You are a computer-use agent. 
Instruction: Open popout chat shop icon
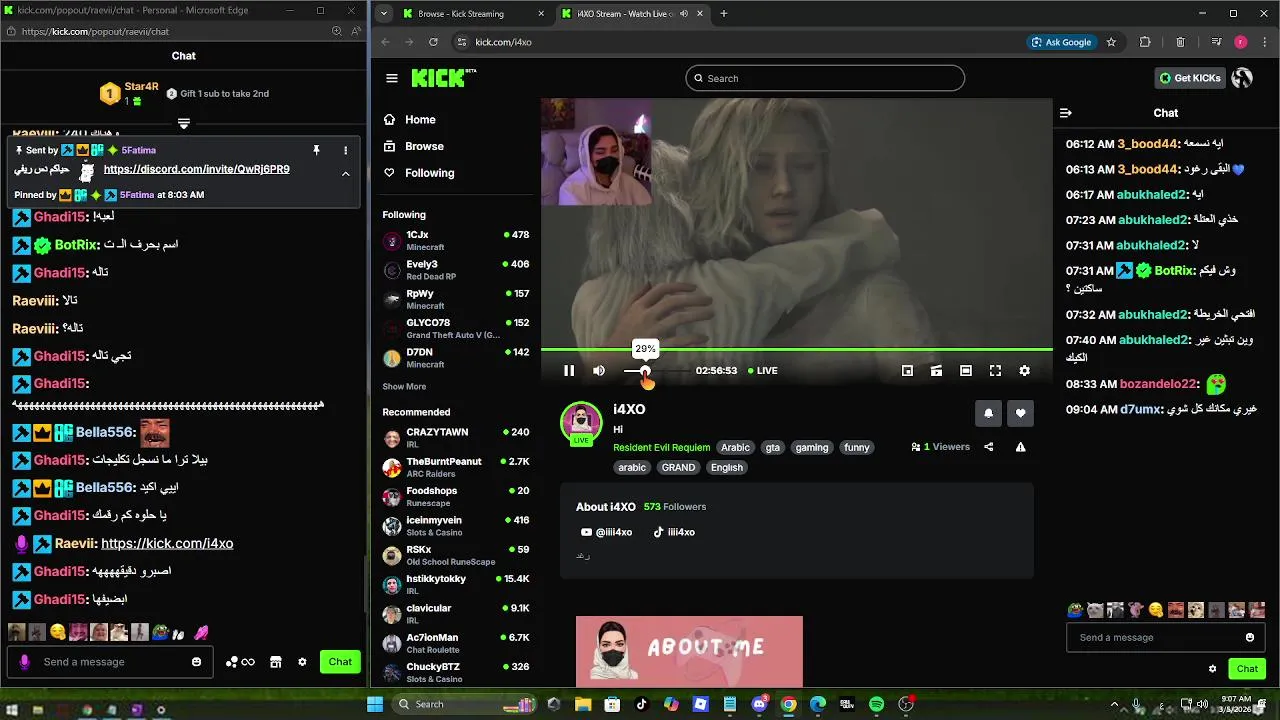tap(276, 662)
